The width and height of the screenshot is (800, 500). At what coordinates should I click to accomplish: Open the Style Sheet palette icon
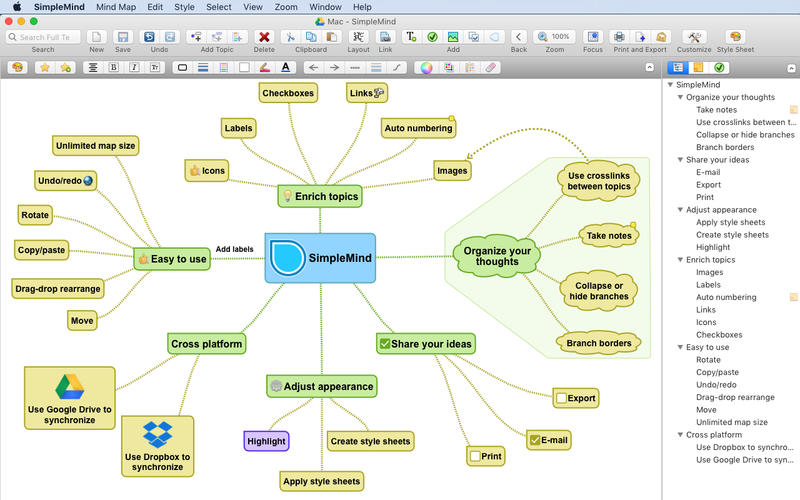[x=735, y=37]
